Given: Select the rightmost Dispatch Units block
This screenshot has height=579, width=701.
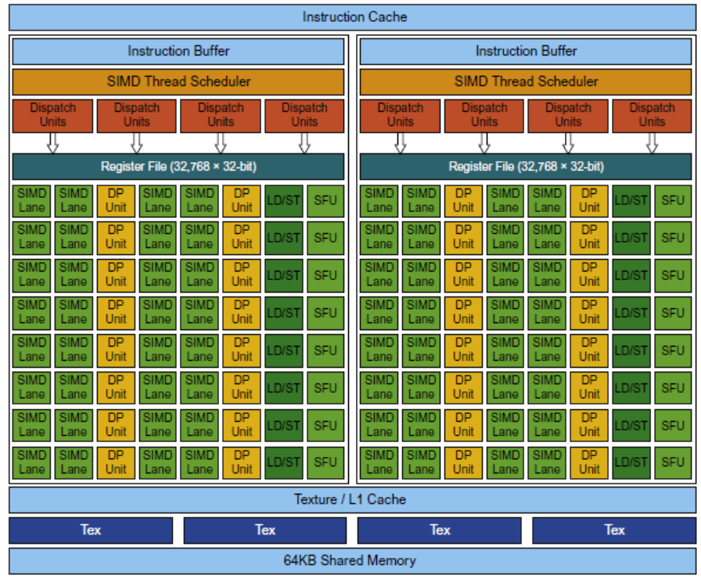Looking at the screenshot, I should [x=652, y=115].
